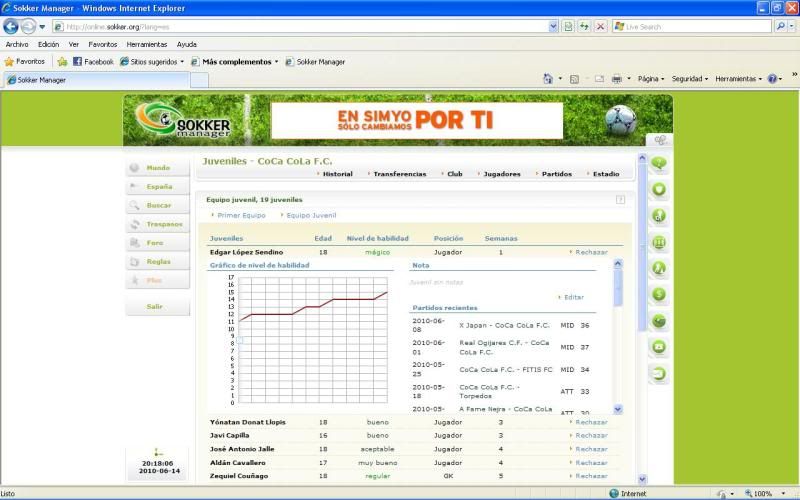Expand the Herramientas dropdown
800x500 pixels.
pos(740,78)
